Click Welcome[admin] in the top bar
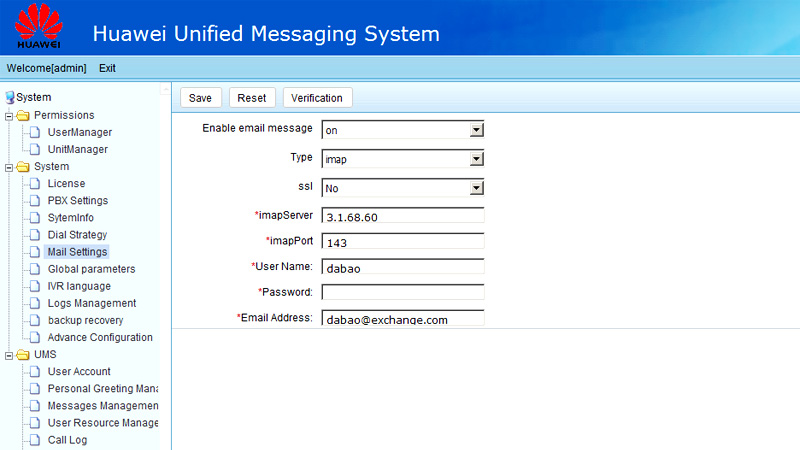The image size is (800, 450). [46, 68]
